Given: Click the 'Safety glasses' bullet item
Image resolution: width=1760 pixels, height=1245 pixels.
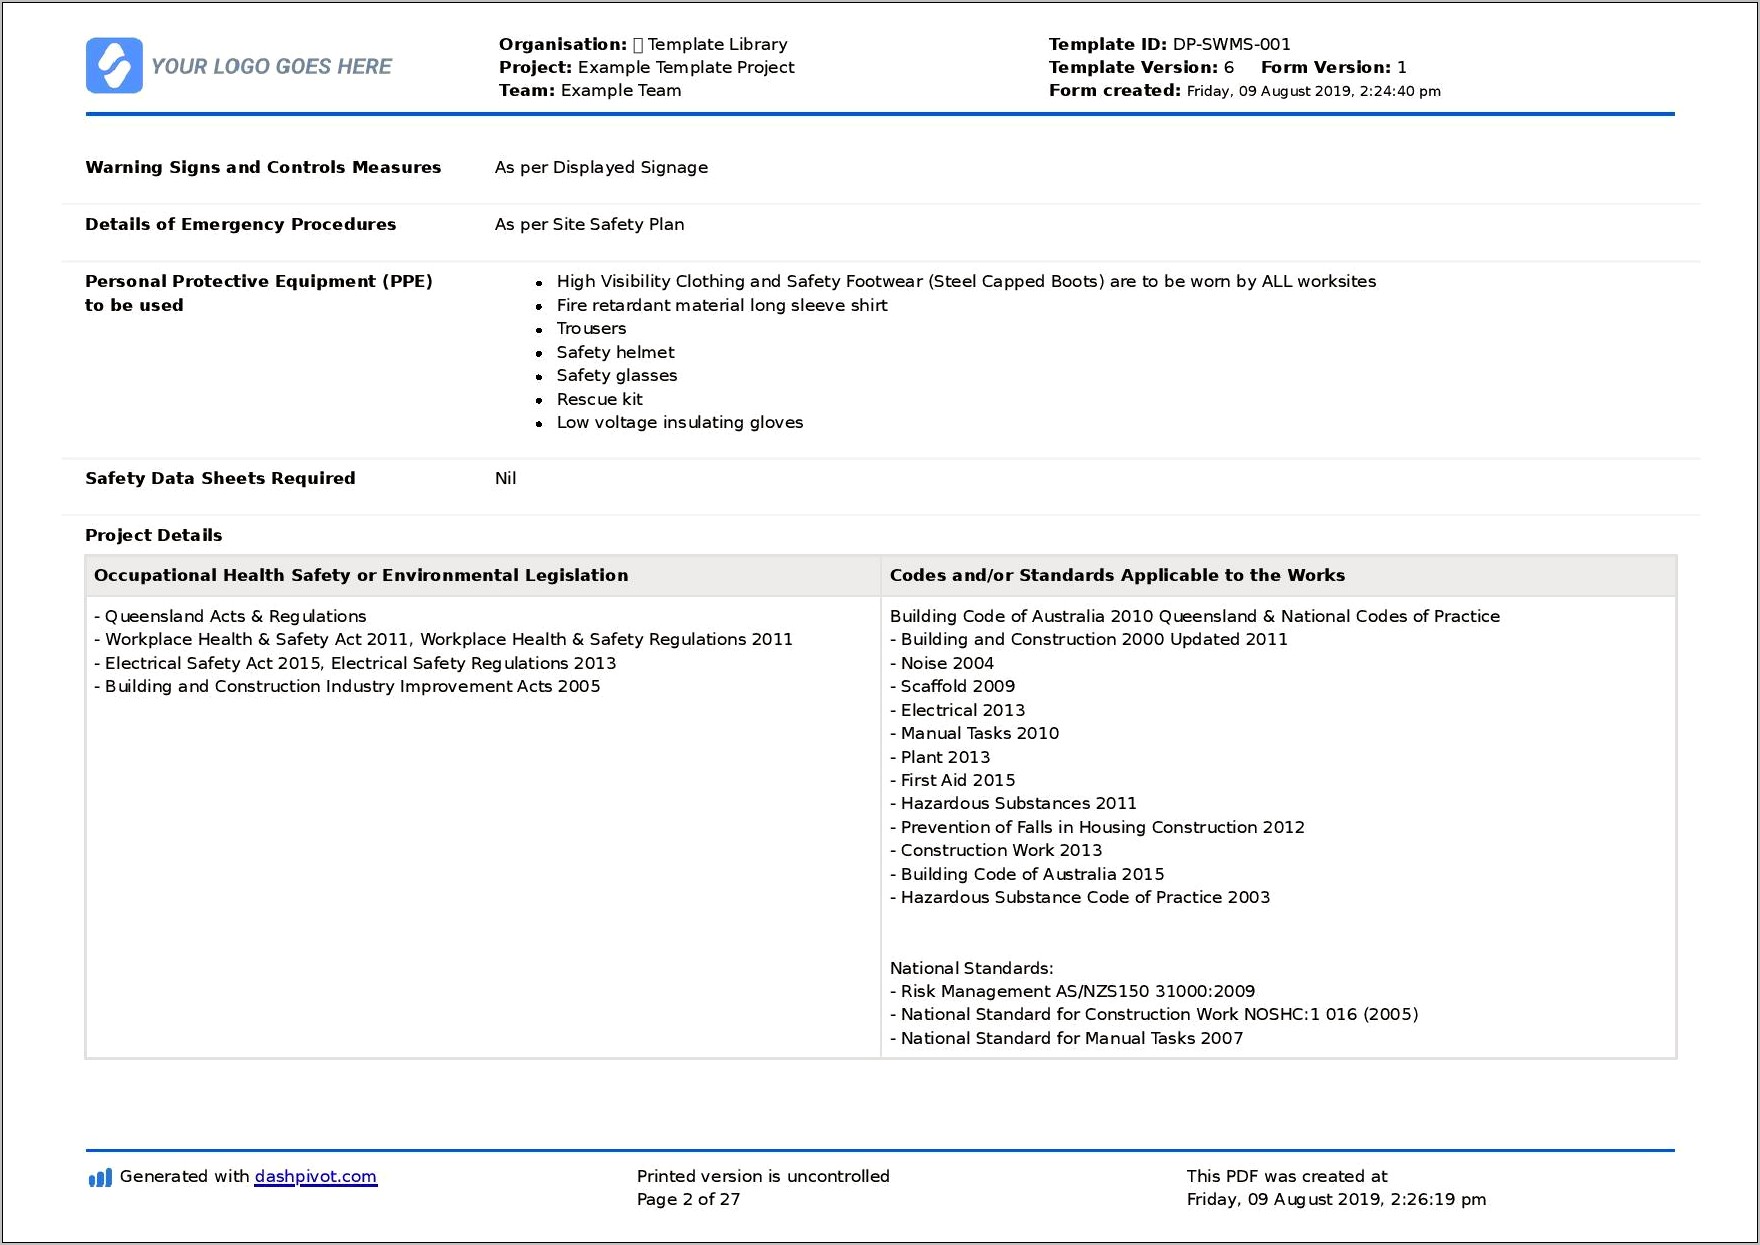Looking at the screenshot, I should pos(616,375).
